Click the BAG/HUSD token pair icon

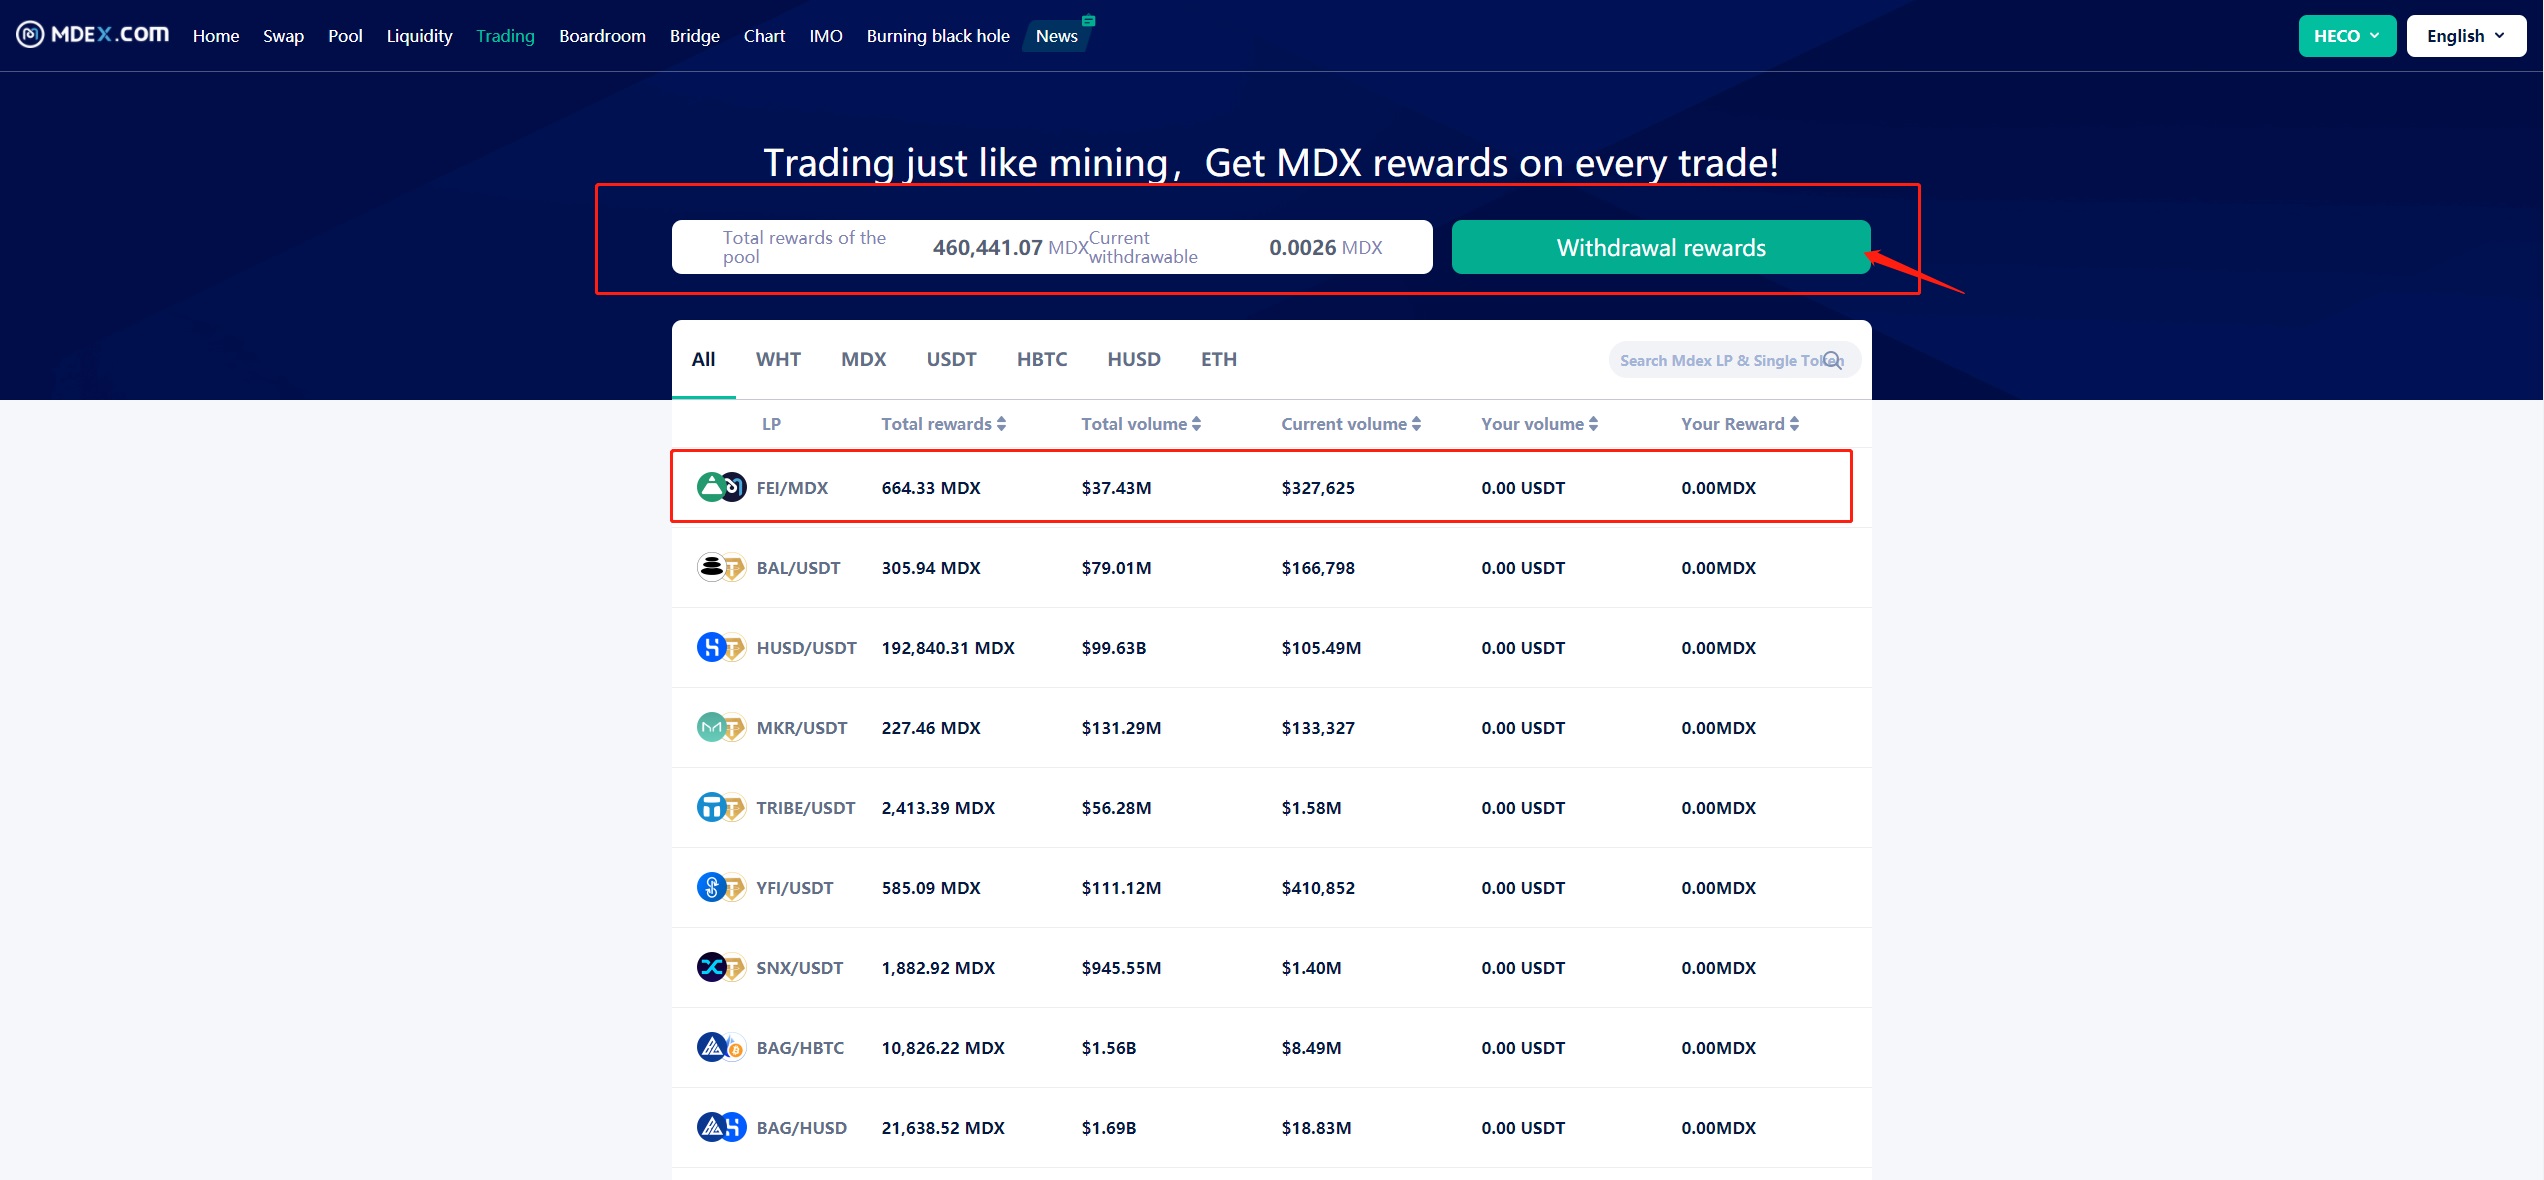click(721, 1127)
